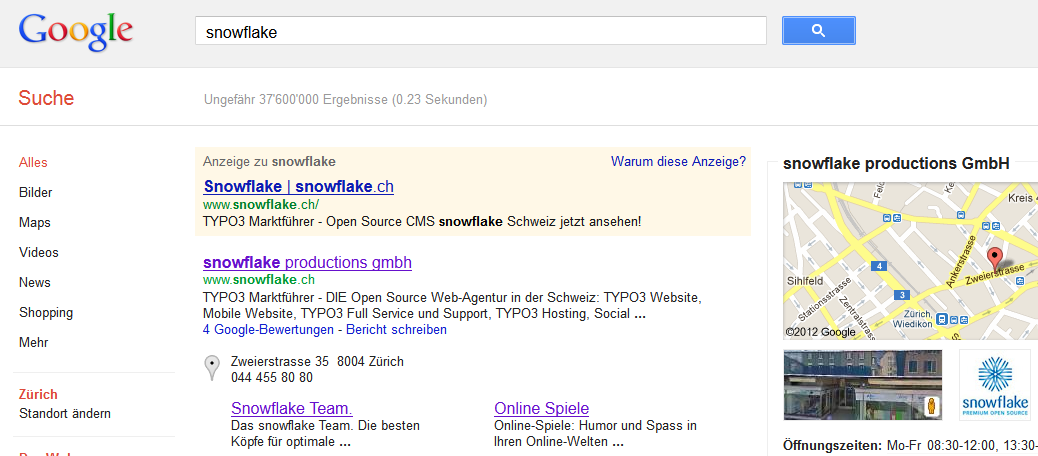Click the red map pin on the map
1038x456 pixels.
(x=996, y=258)
